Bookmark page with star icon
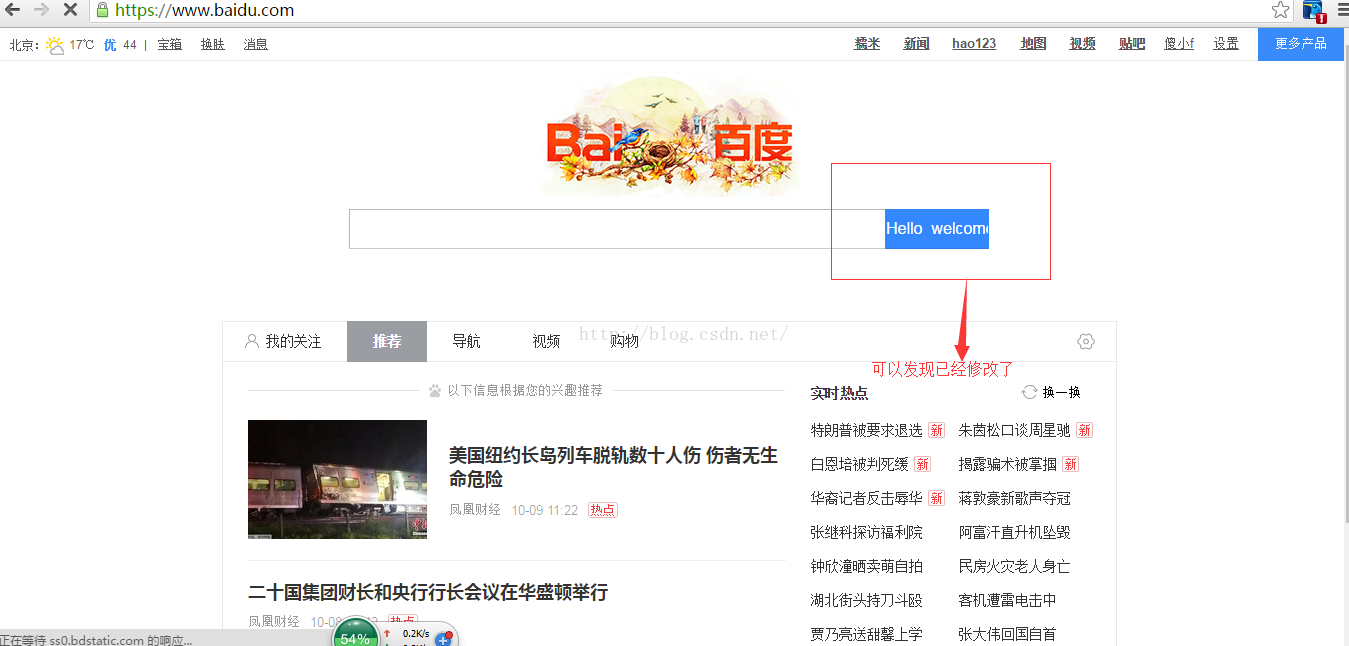This screenshot has width=1349, height=646. click(1280, 10)
